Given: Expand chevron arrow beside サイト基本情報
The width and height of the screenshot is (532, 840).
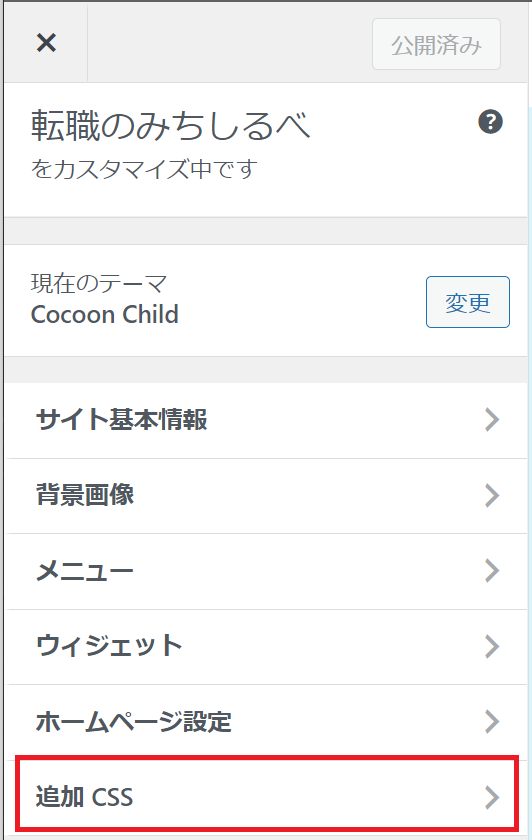Looking at the screenshot, I should click(492, 420).
